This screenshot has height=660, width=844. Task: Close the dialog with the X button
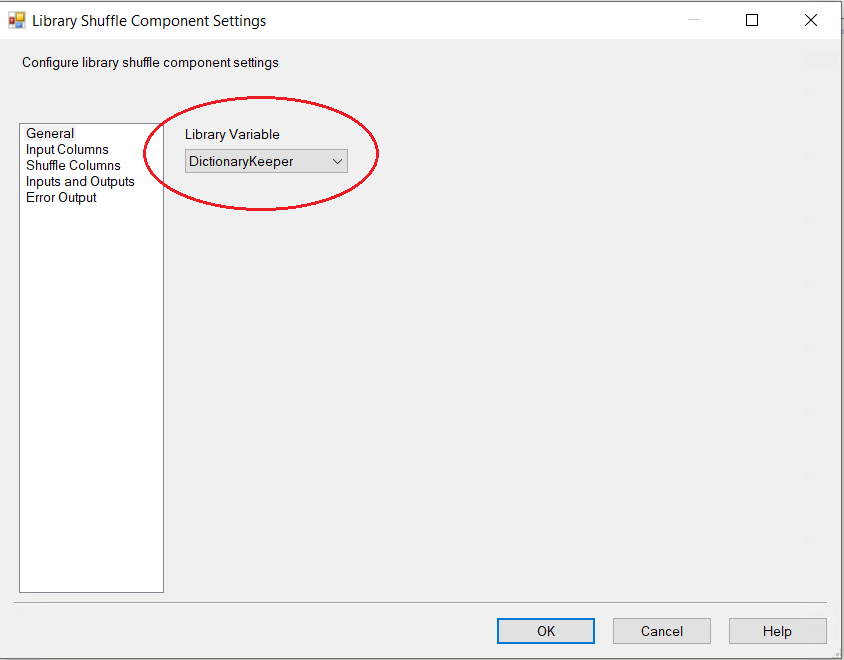(811, 20)
